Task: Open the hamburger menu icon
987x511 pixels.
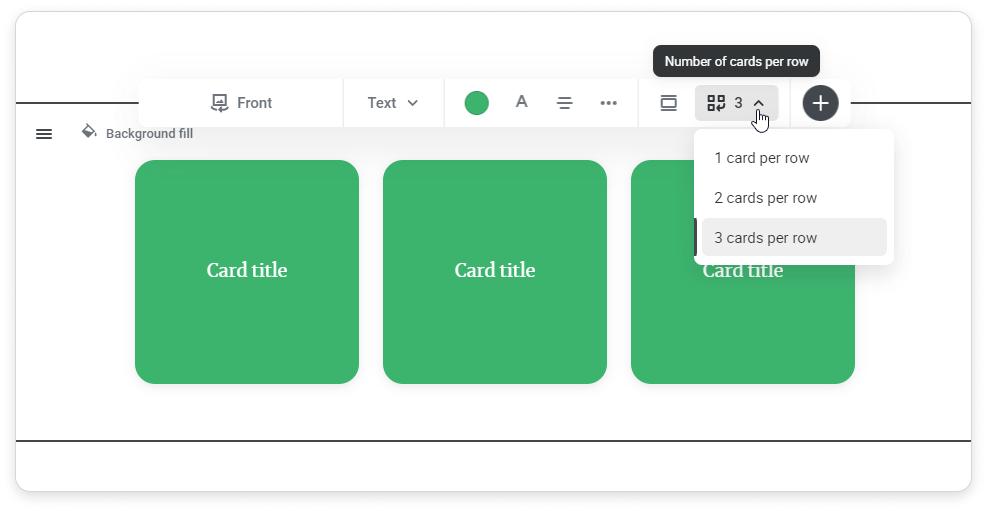Action: coord(44,134)
